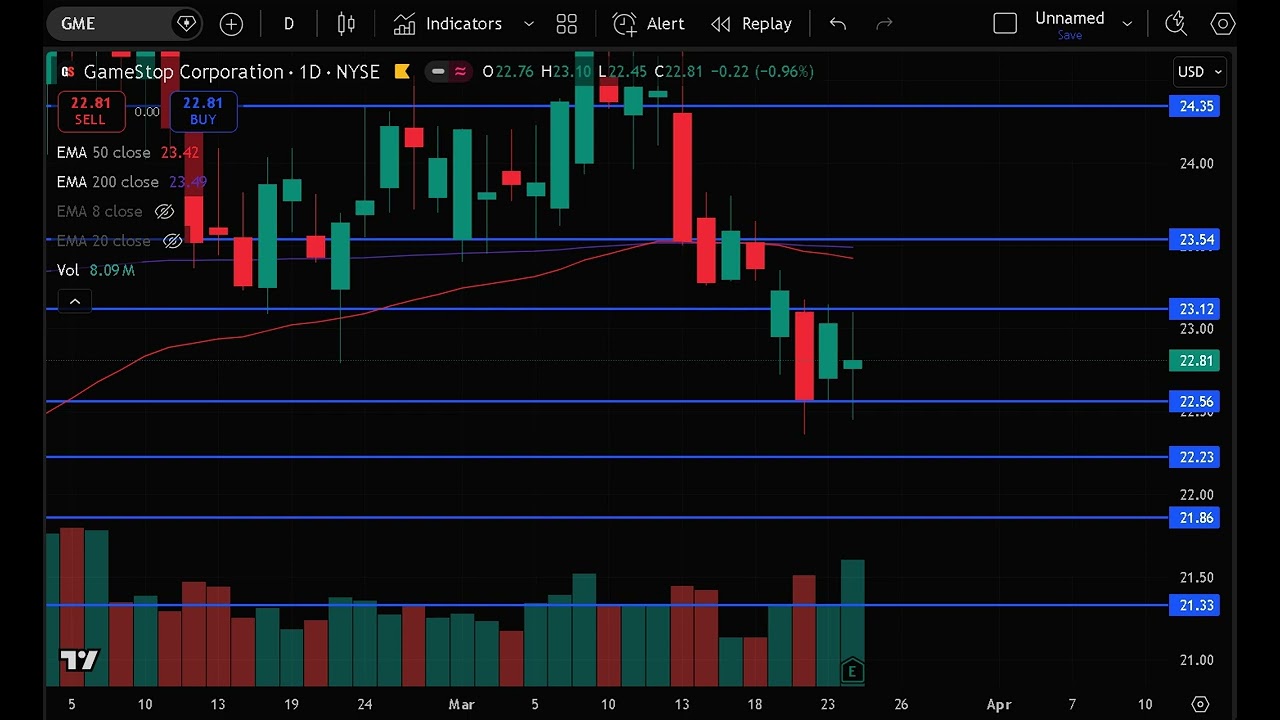Create a new Alert
The image size is (1280, 720).
coord(649,23)
